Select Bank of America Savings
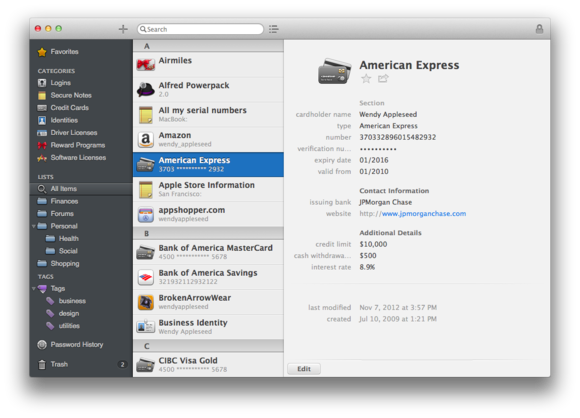580x418 pixels. 208,277
